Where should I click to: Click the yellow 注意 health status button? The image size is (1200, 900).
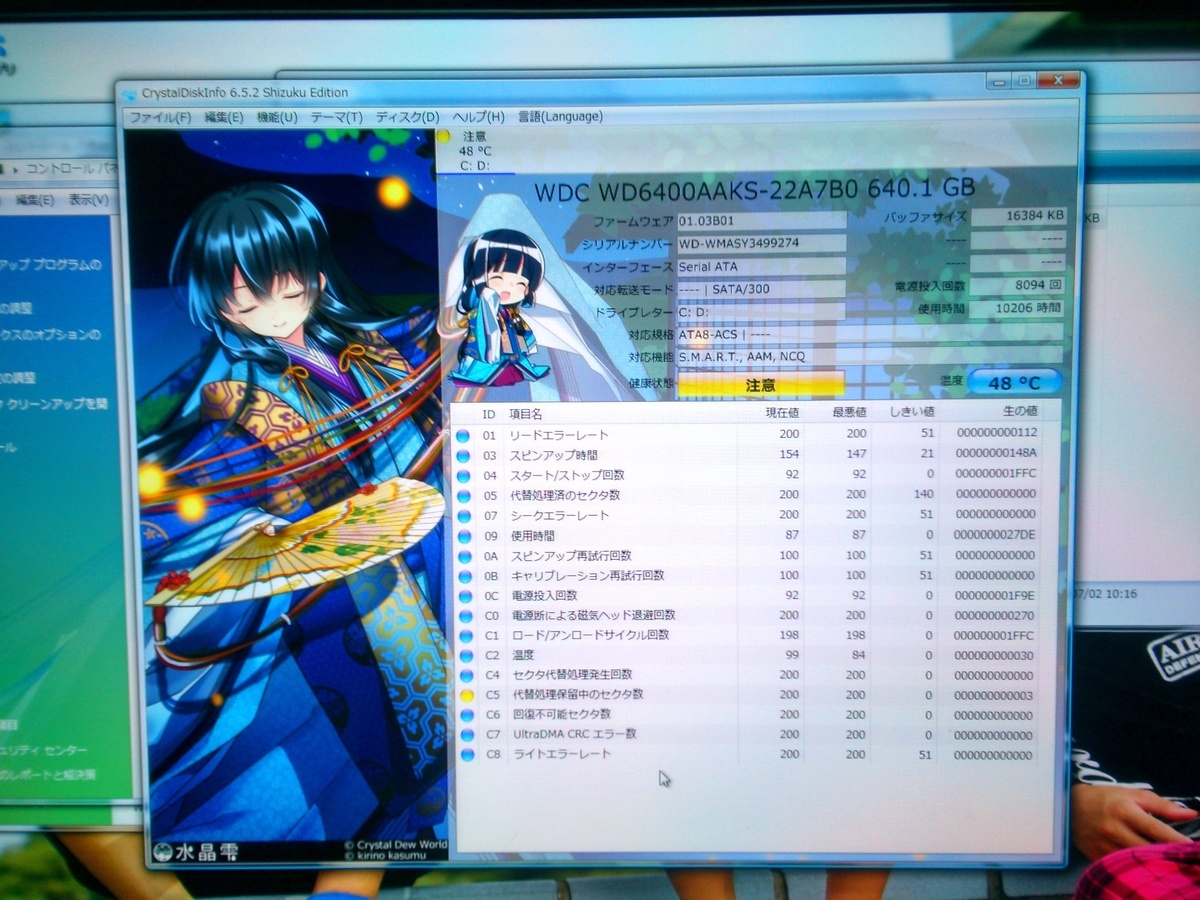click(x=761, y=384)
